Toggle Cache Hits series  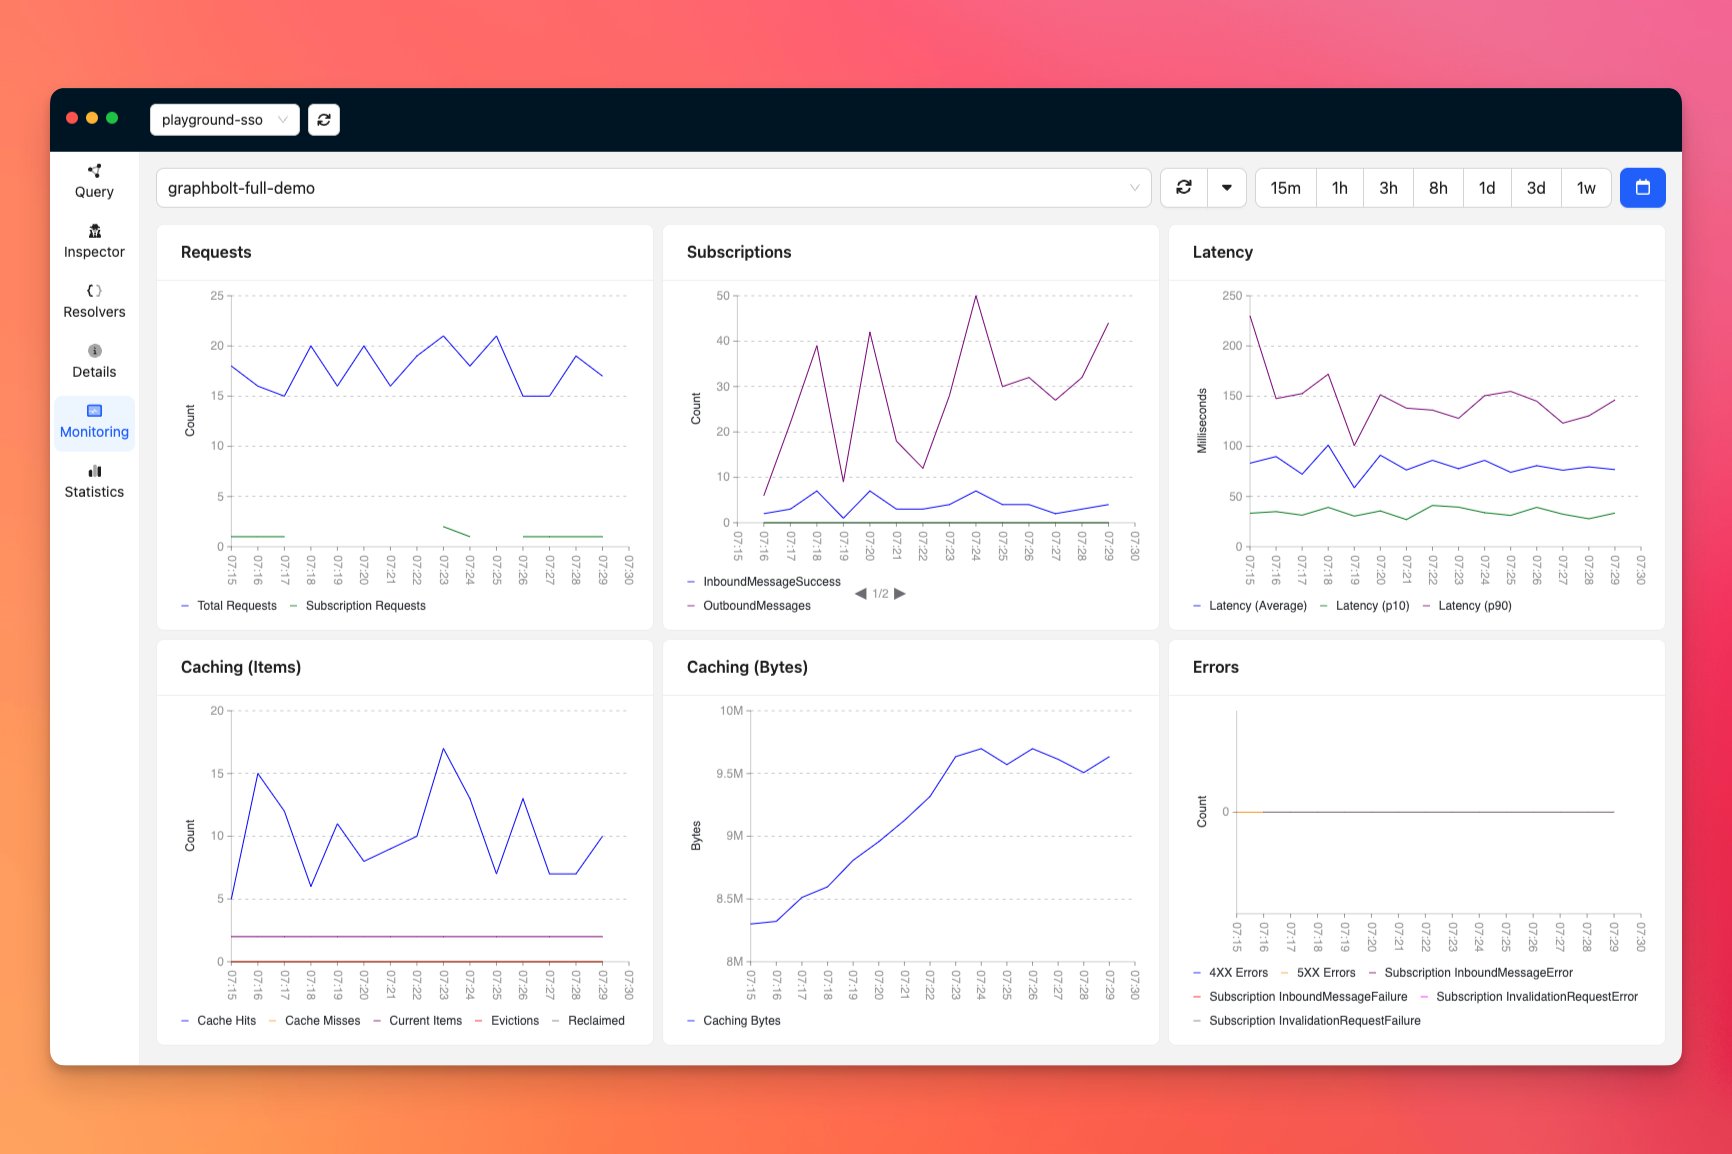[219, 1021]
